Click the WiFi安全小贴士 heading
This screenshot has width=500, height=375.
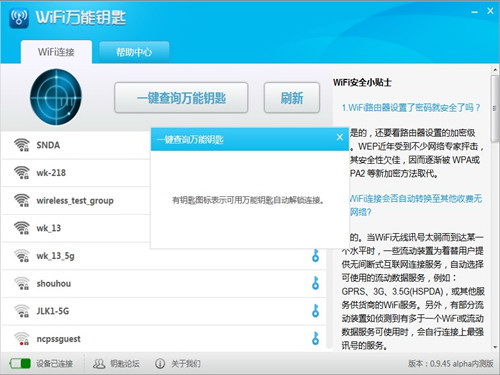tap(362, 83)
